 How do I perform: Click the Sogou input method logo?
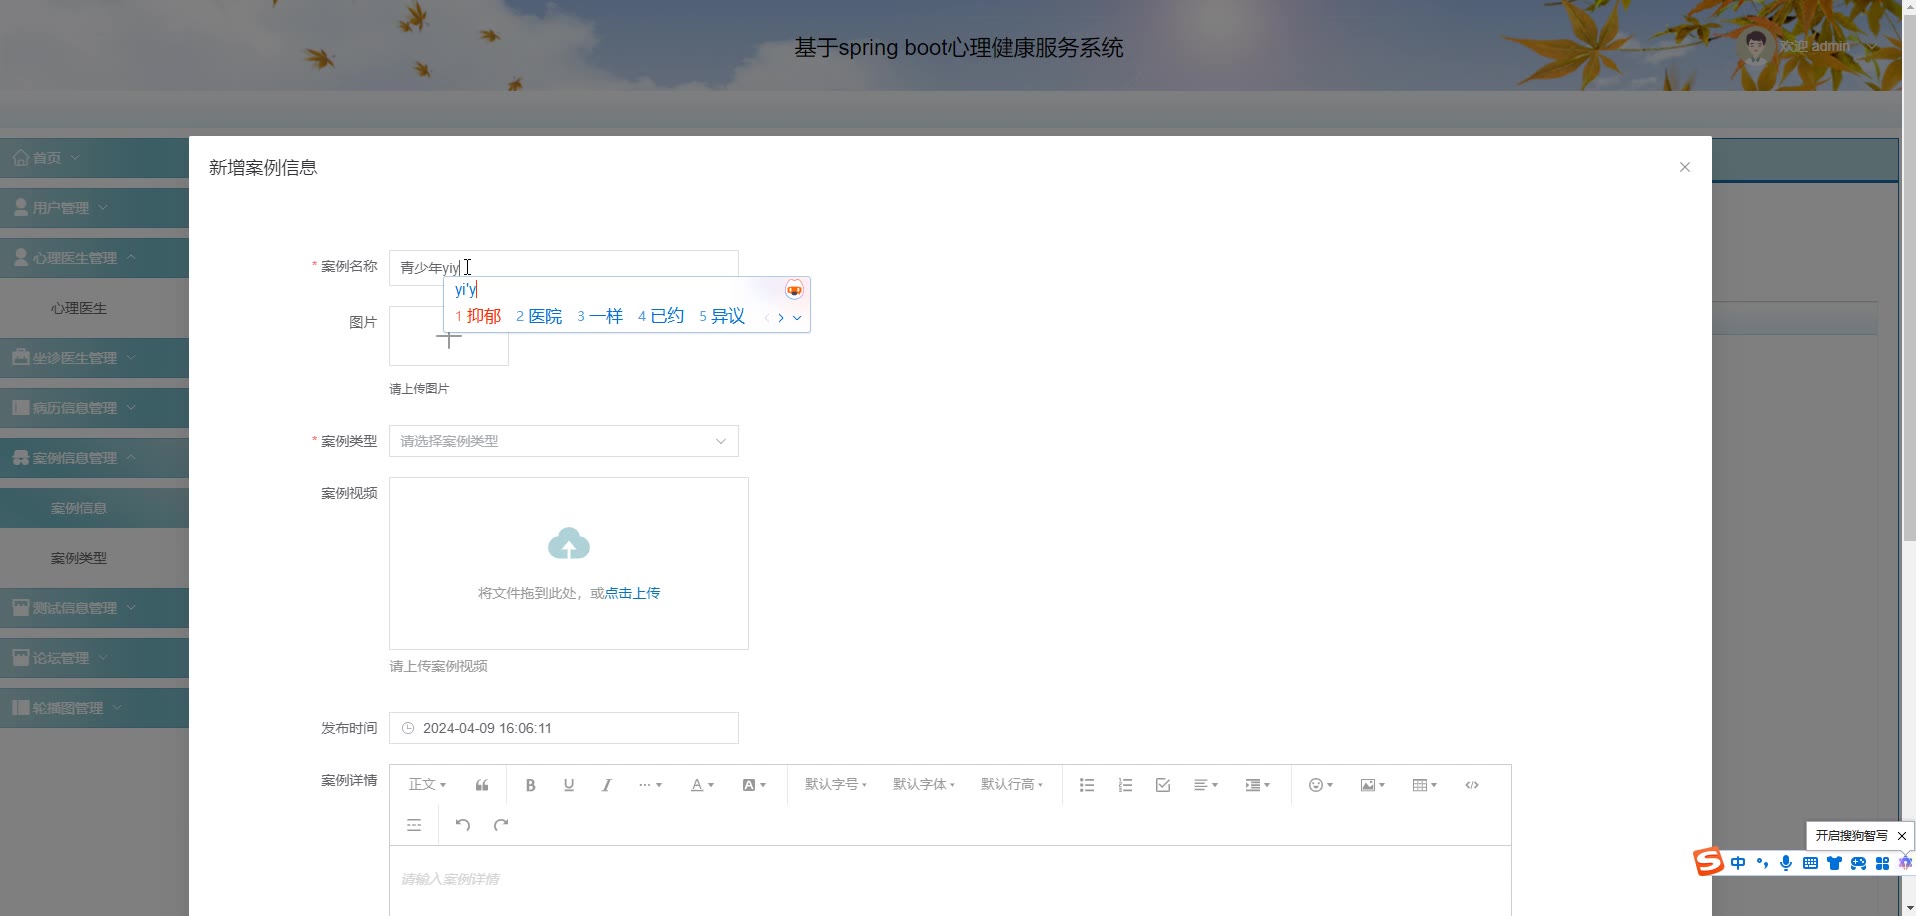(x=1708, y=862)
